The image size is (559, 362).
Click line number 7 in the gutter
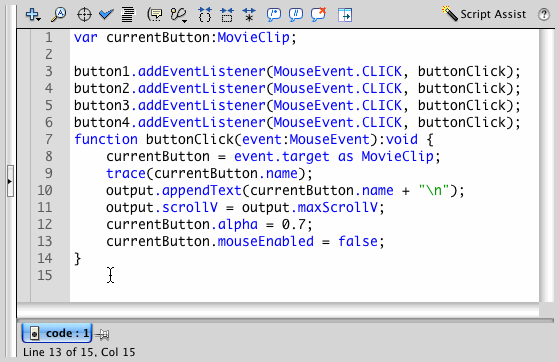(x=48, y=139)
